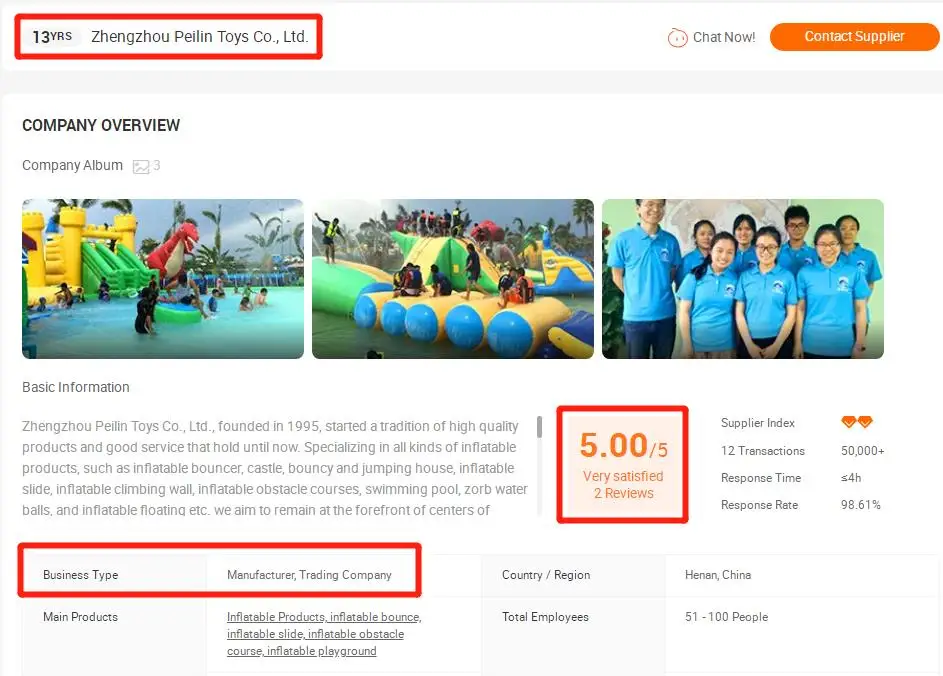
Task: Click the Main Products label
Action: [81, 616]
